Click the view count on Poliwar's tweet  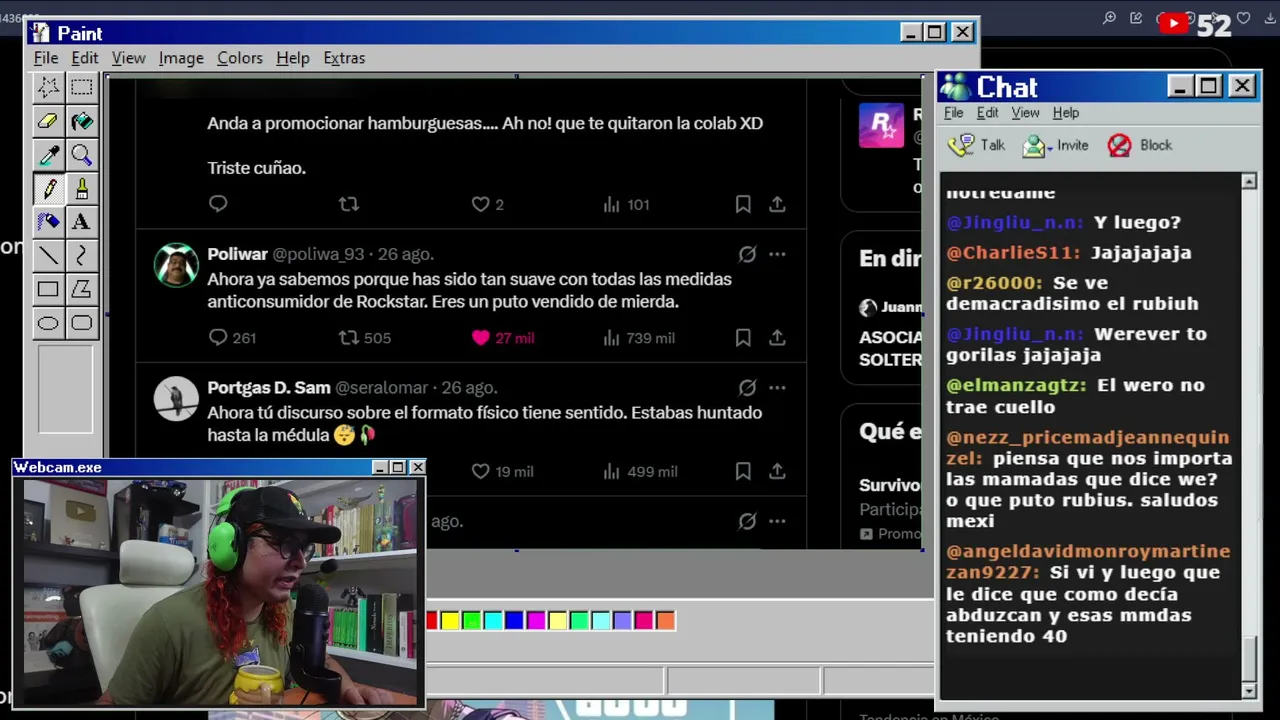[639, 338]
